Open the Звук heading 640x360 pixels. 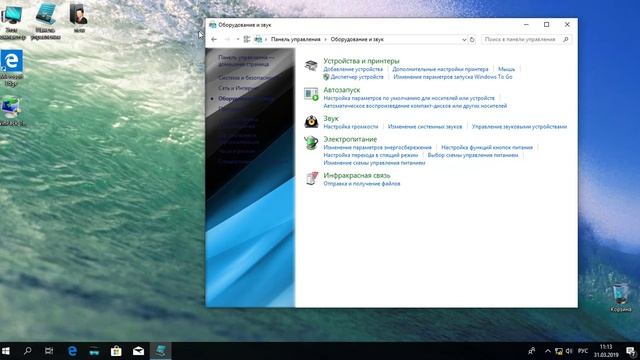pyautogui.click(x=331, y=118)
